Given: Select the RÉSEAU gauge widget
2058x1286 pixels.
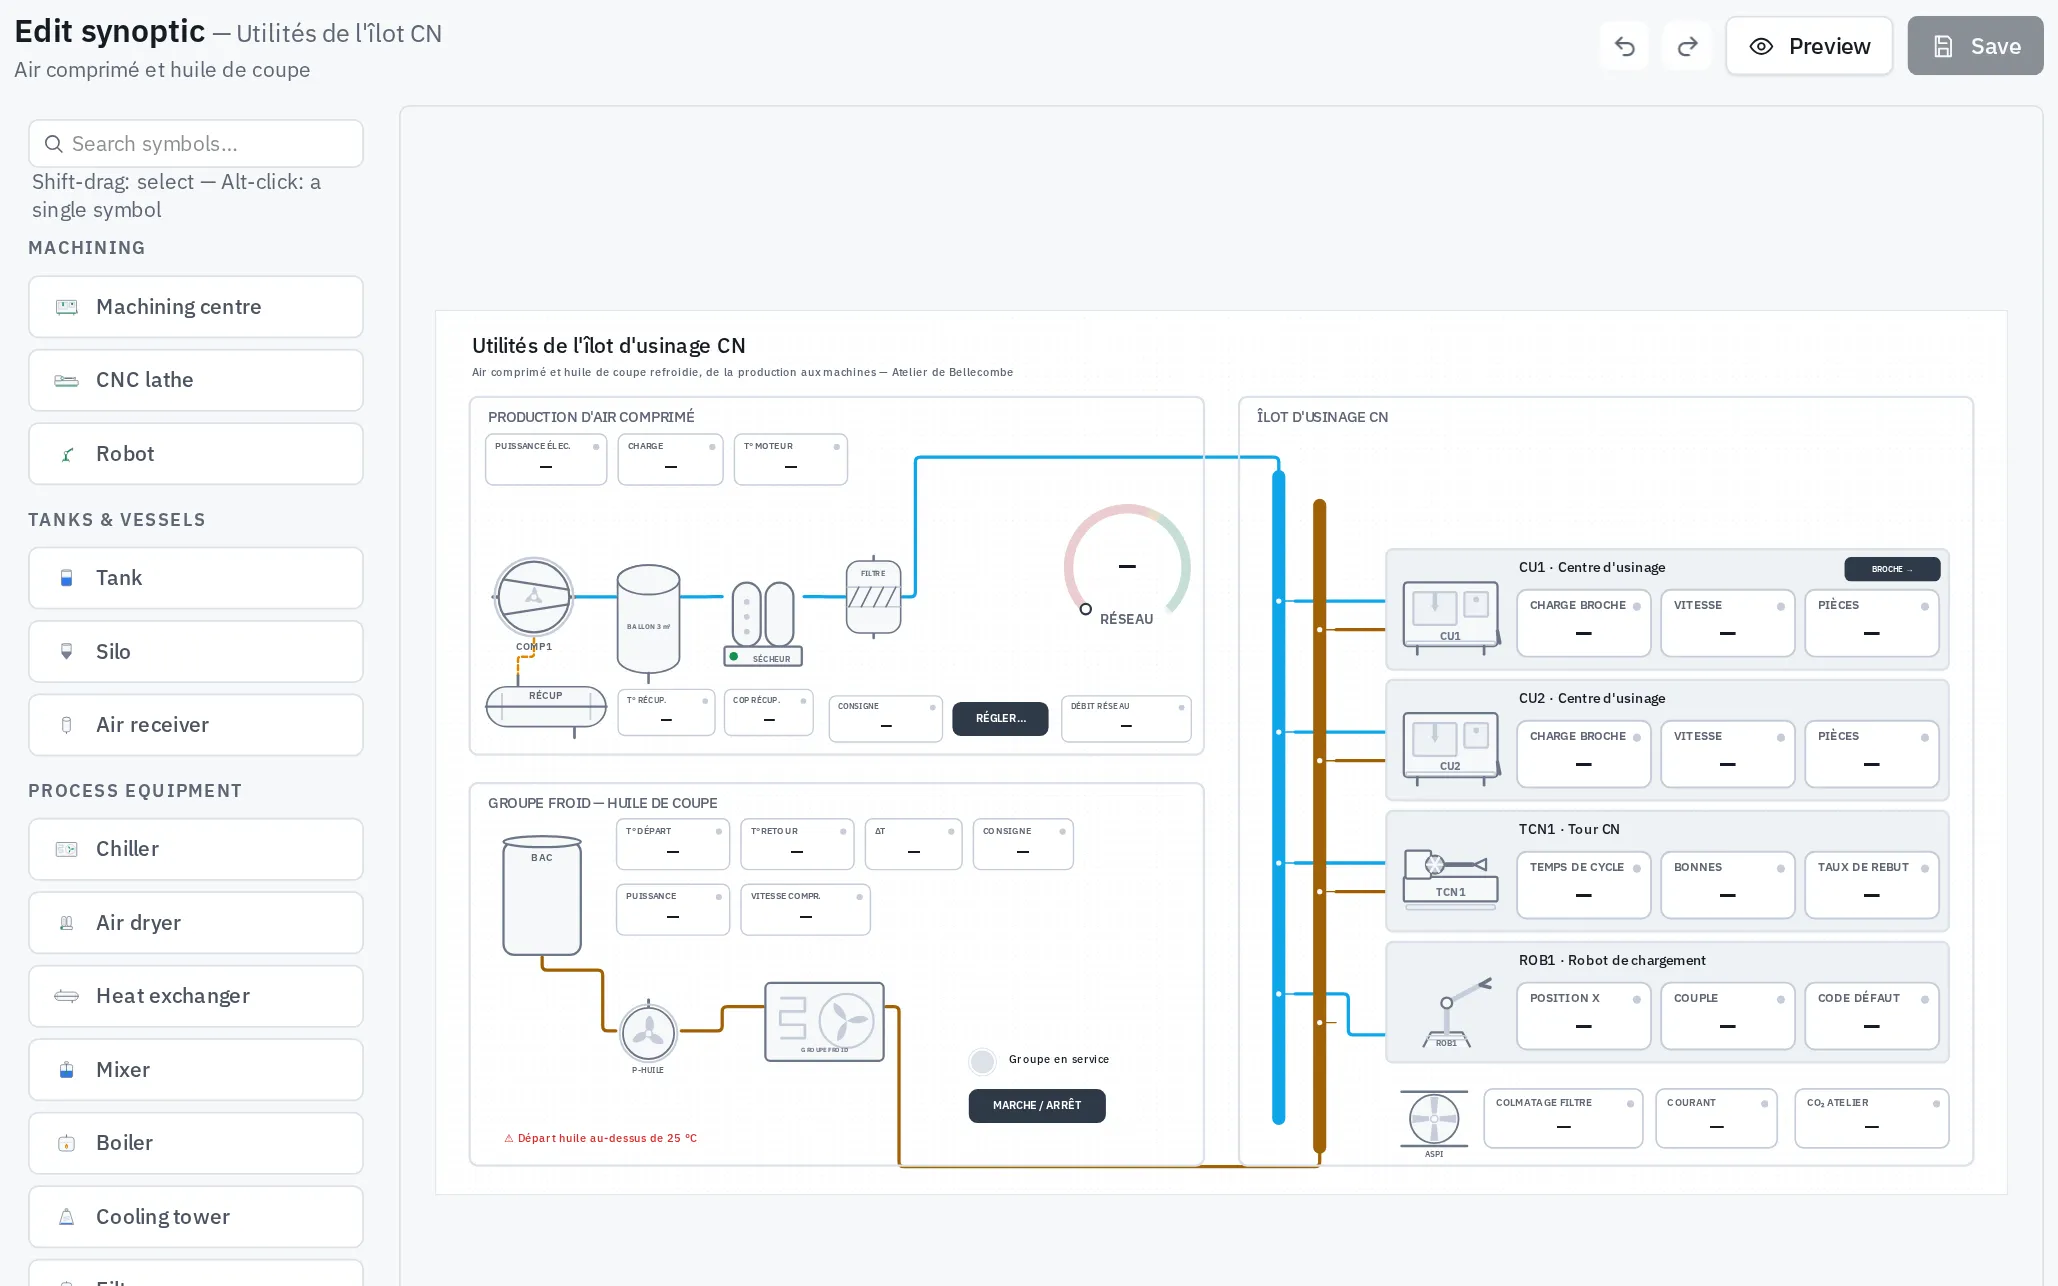Looking at the screenshot, I should (1127, 566).
